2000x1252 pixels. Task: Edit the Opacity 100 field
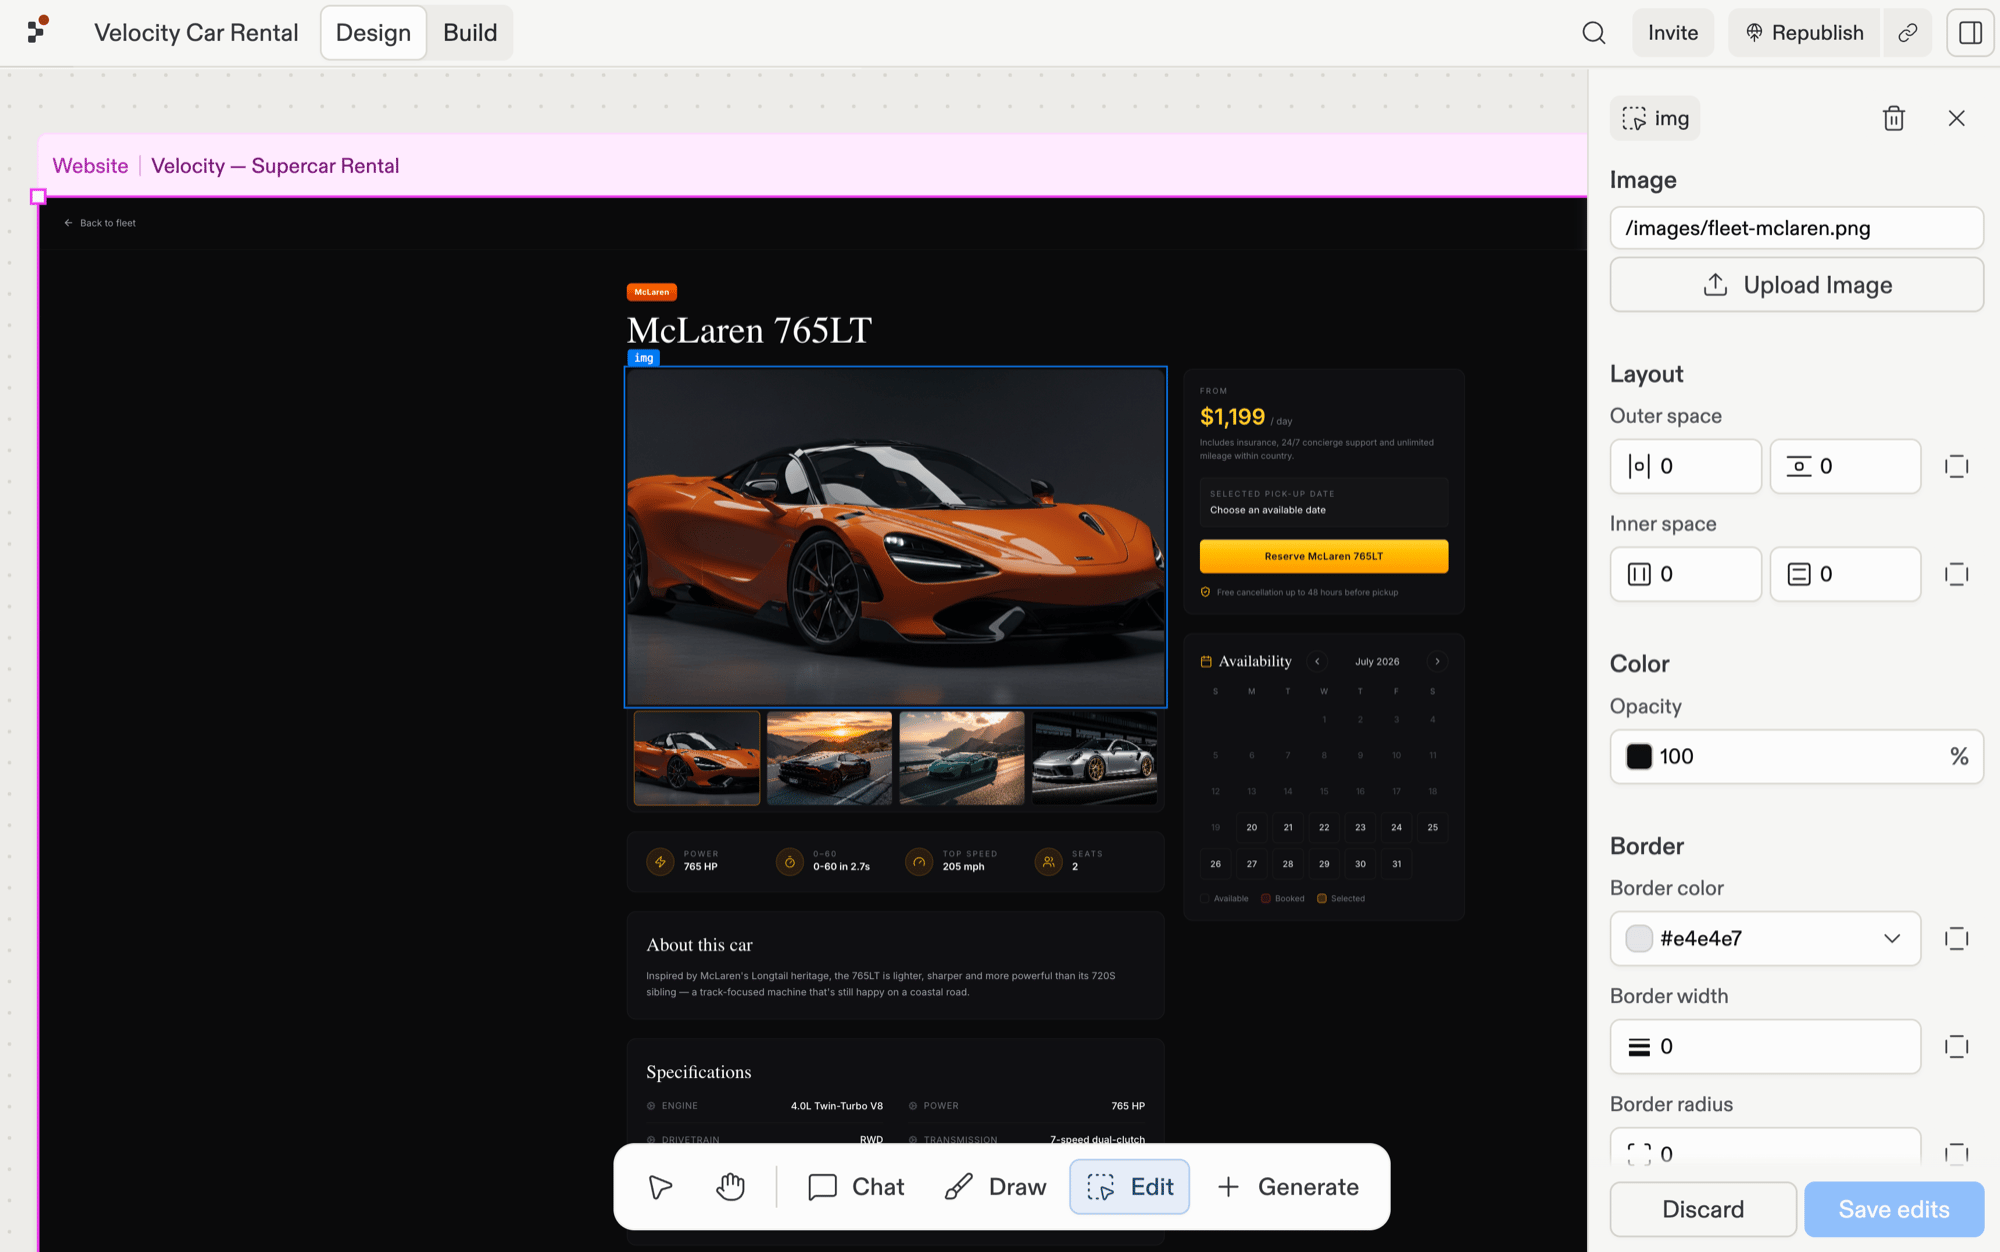coord(1796,756)
